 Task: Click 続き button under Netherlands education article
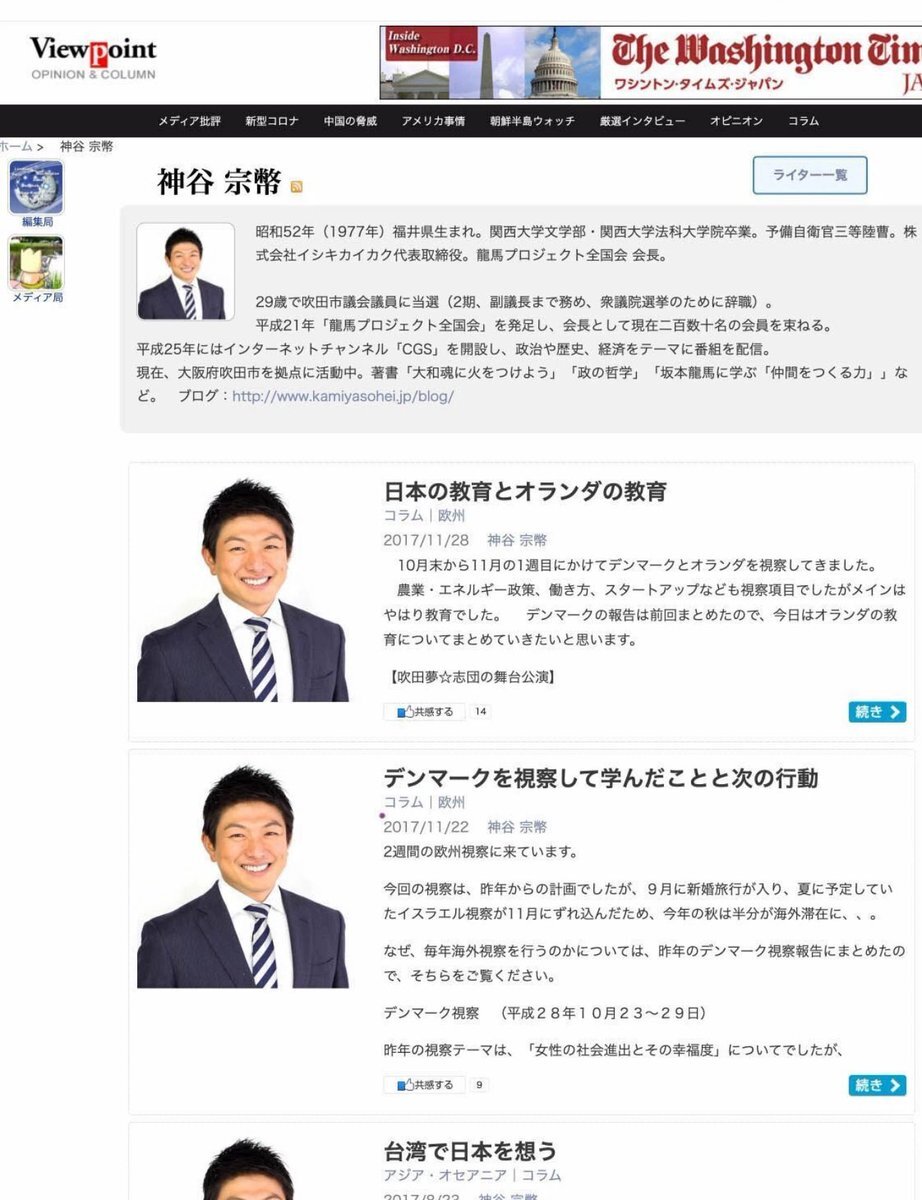[878, 712]
